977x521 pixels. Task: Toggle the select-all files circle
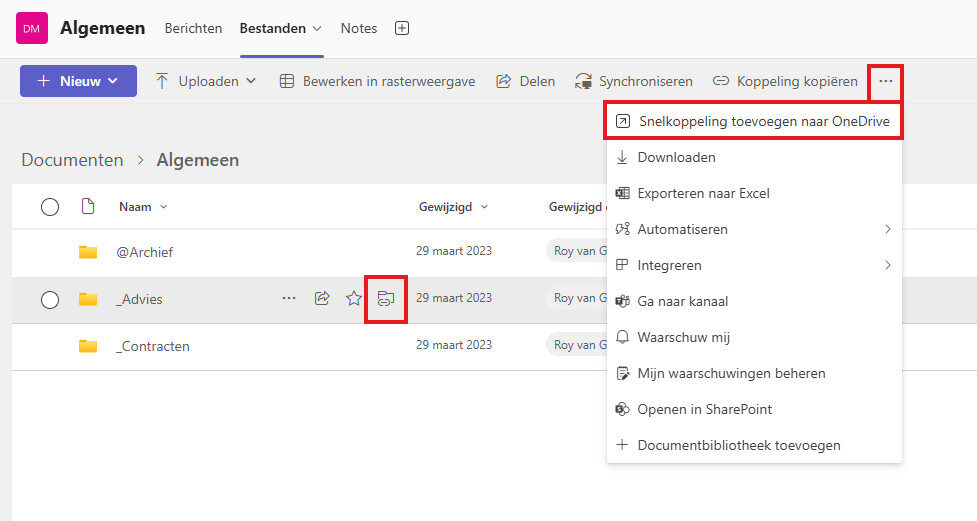(x=50, y=207)
